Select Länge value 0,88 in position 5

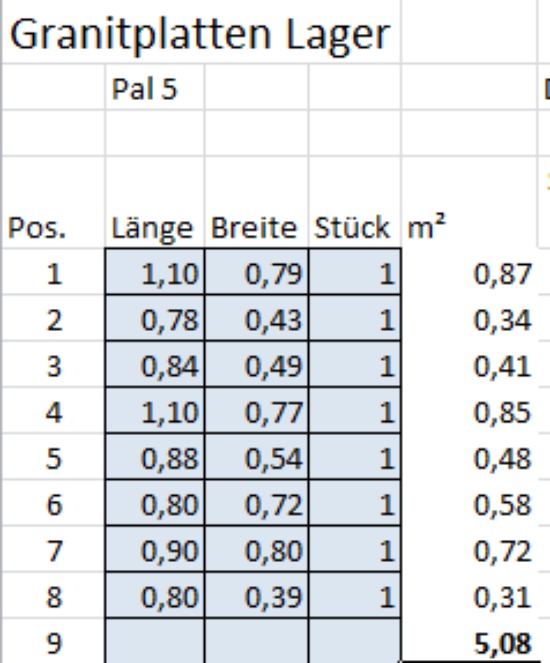[155, 456]
